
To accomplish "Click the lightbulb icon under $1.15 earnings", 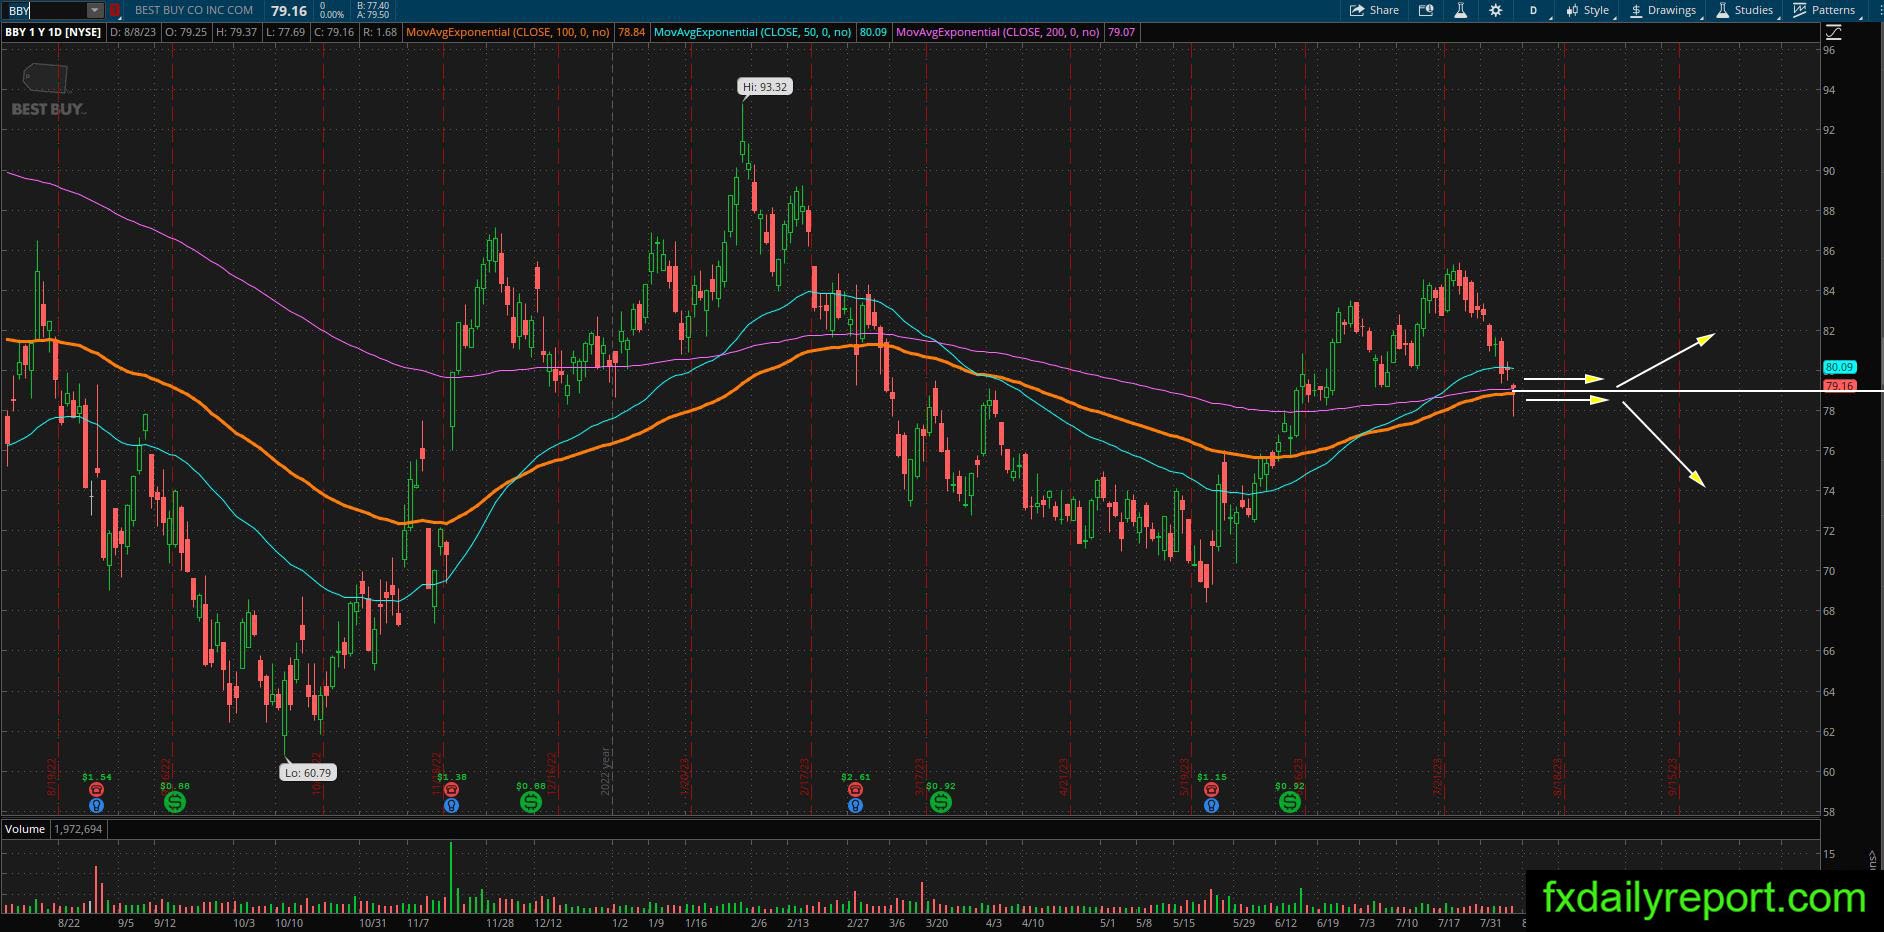I will pyautogui.click(x=1211, y=805).
